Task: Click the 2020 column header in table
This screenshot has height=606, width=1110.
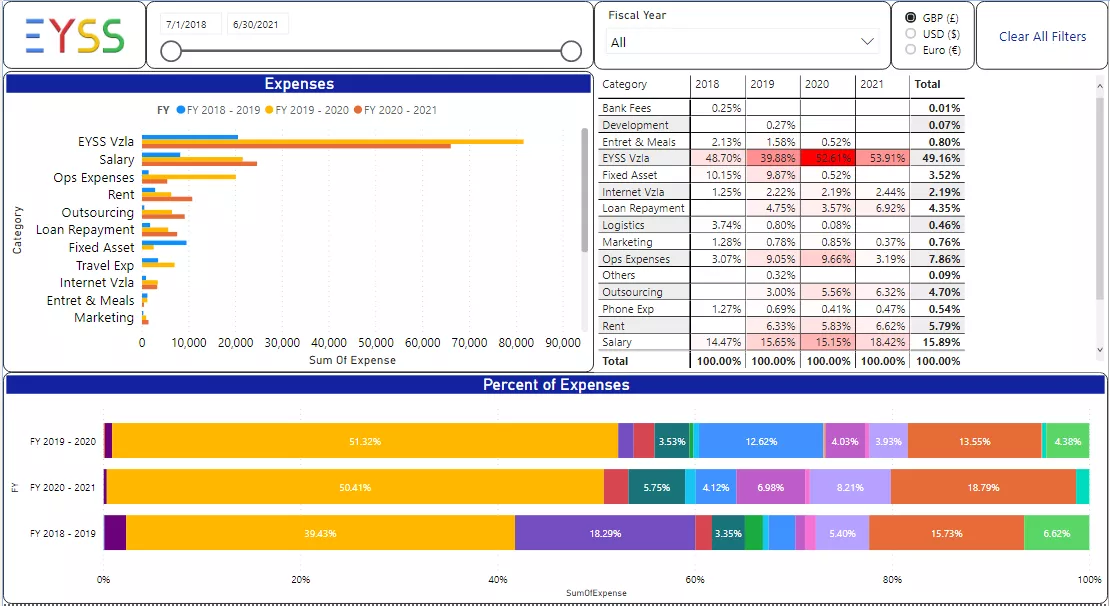Action: [818, 85]
